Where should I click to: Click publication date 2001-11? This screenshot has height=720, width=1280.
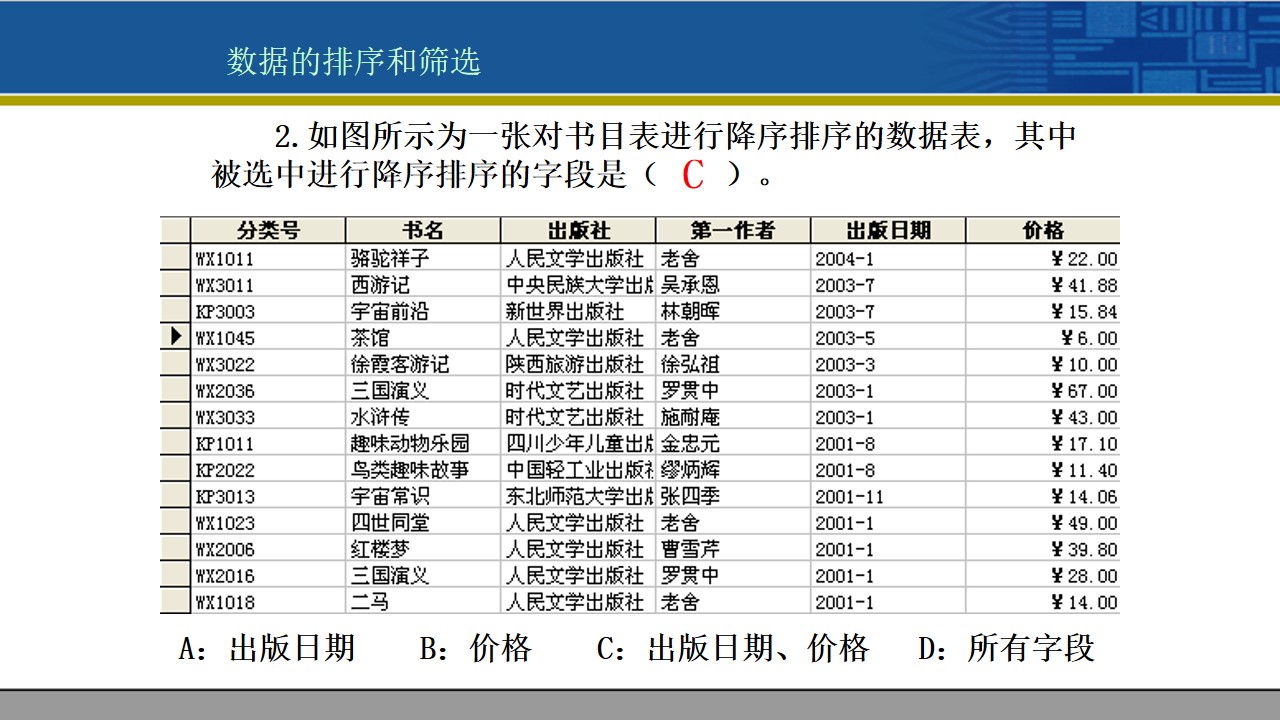tap(850, 496)
